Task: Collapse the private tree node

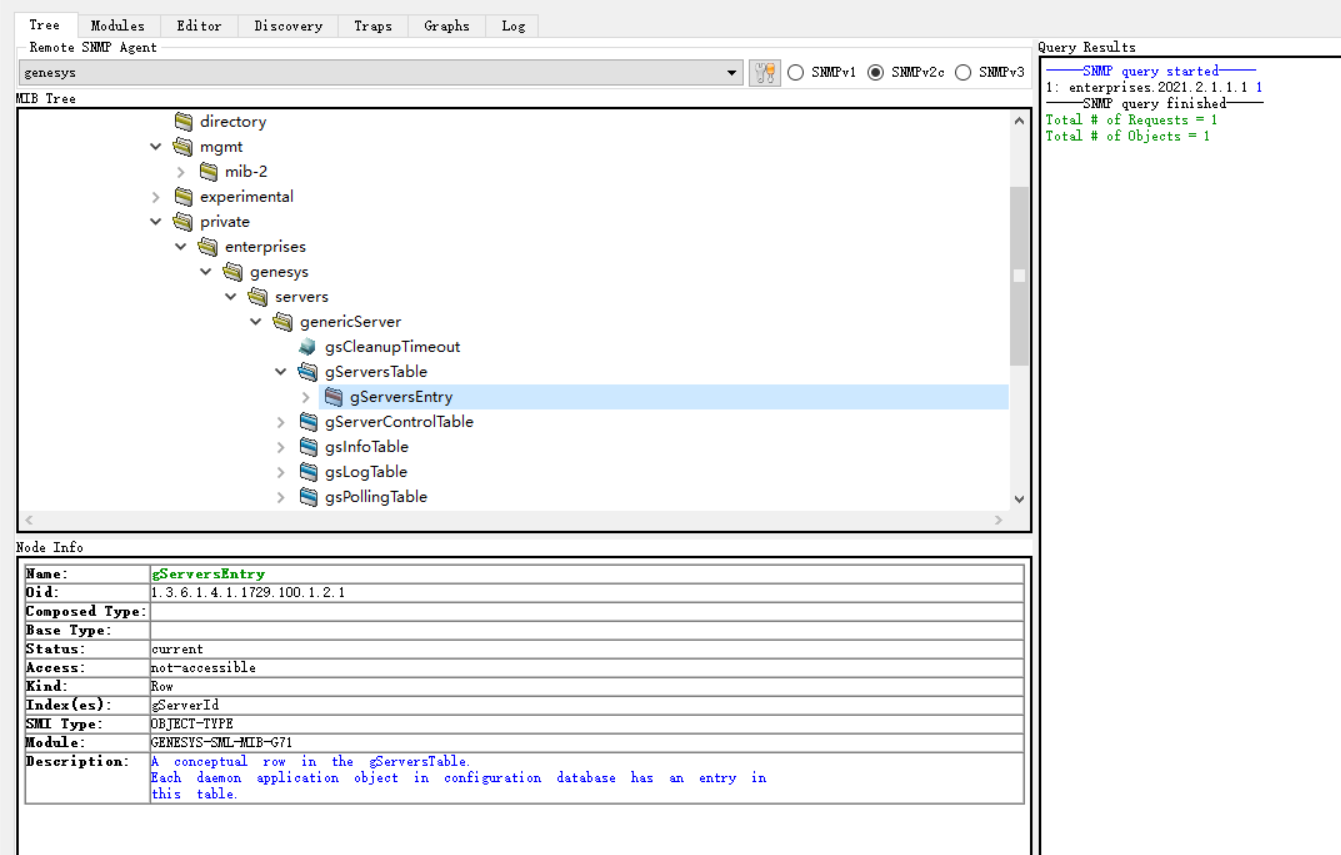Action: [156, 222]
